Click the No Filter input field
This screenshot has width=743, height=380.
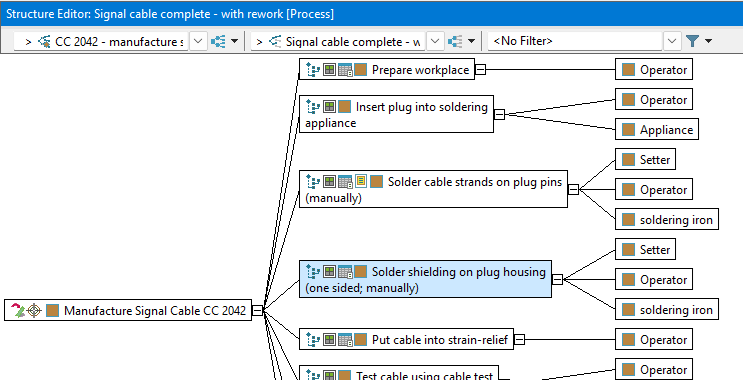575,41
